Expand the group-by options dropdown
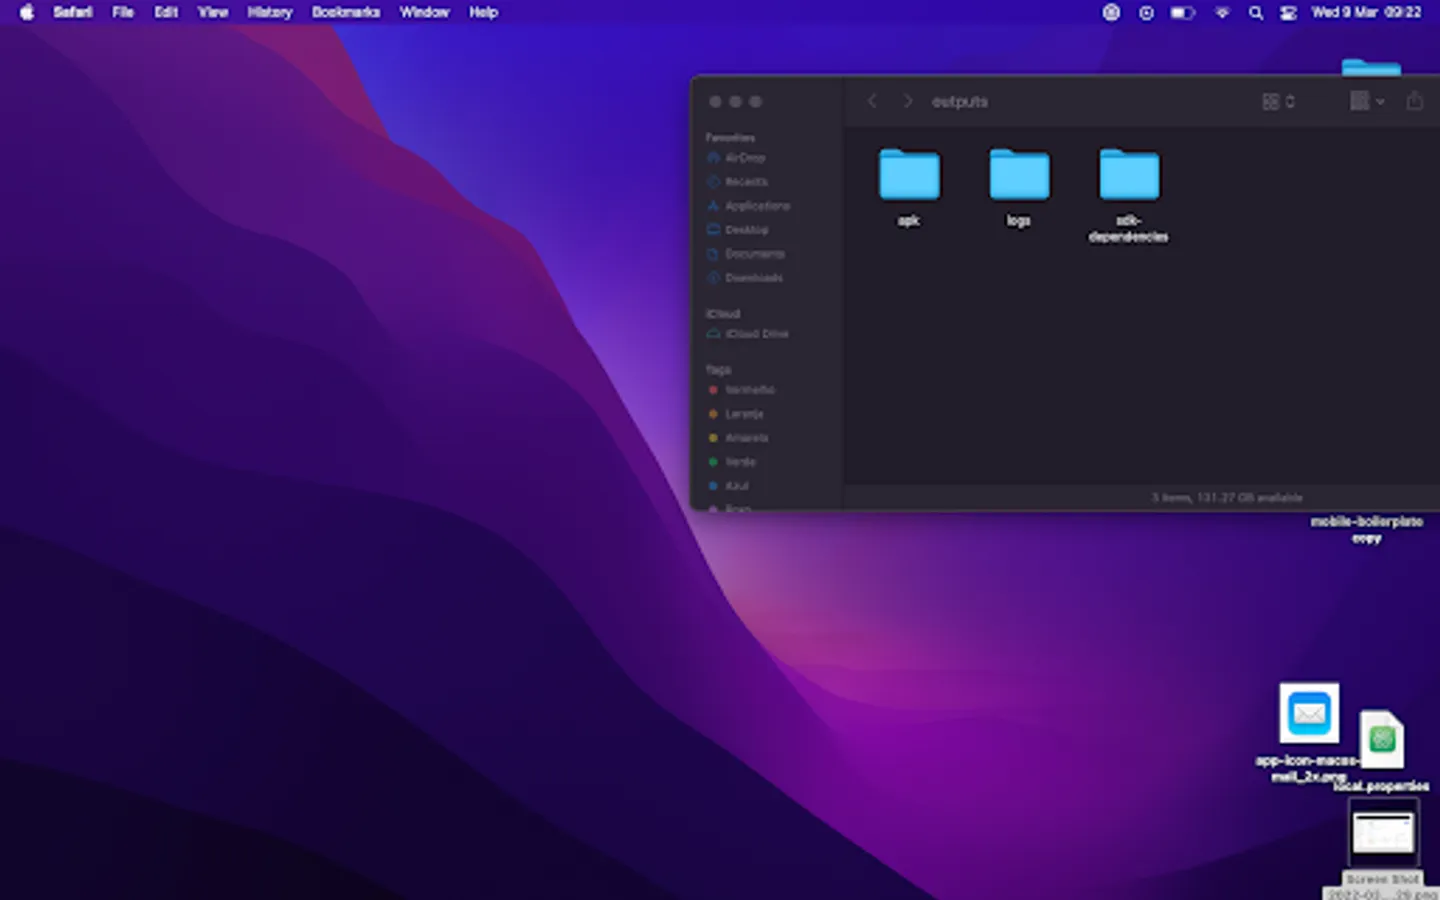 tap(1367, 101)
